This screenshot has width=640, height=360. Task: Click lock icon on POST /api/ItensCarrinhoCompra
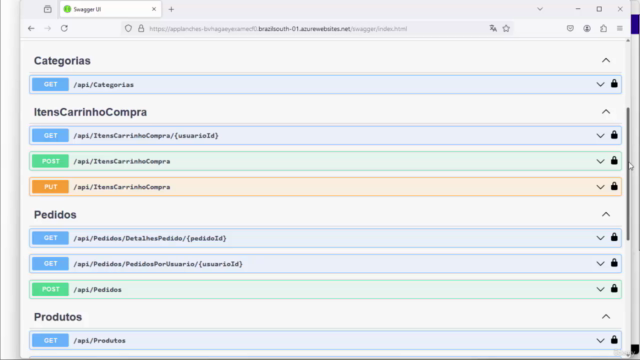click(x=614, y=160)
